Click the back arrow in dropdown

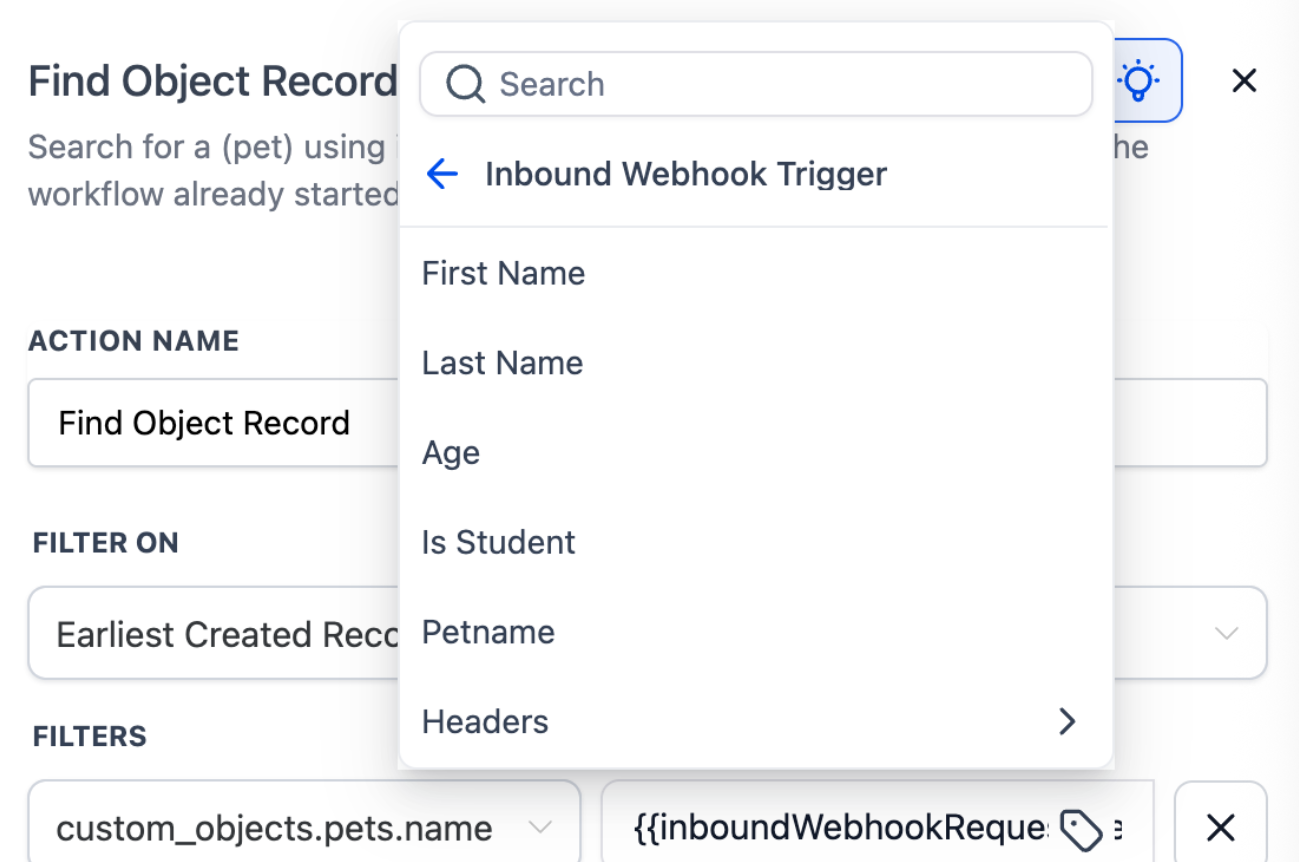(441, 174)
